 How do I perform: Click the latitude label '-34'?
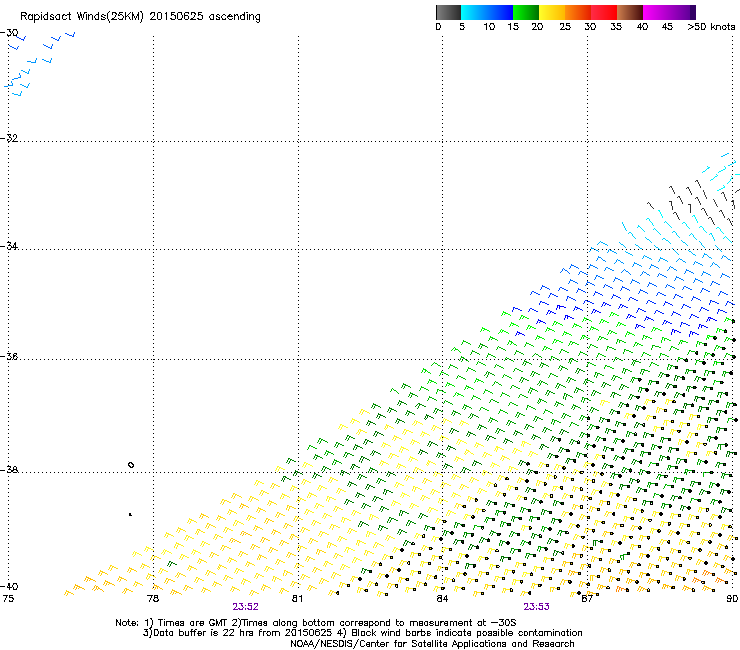click(x=9, y=246)
